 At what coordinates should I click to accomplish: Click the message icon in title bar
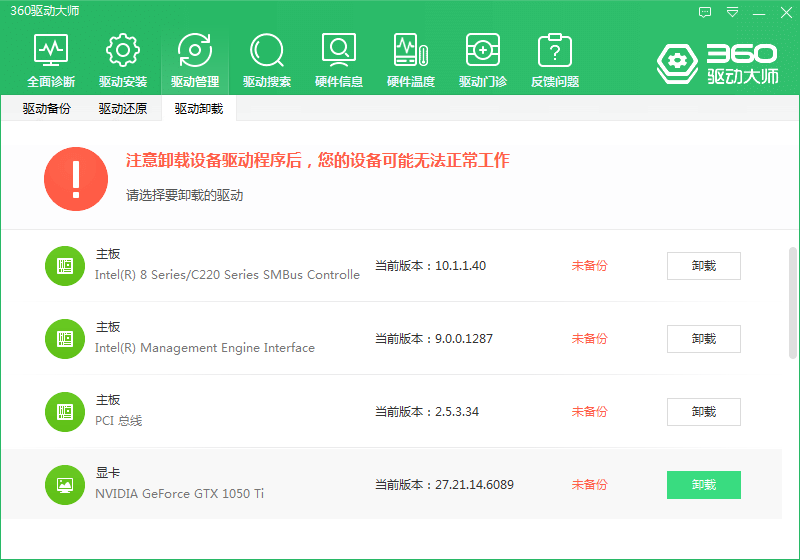pyautogui.click(x=705, y=12)
